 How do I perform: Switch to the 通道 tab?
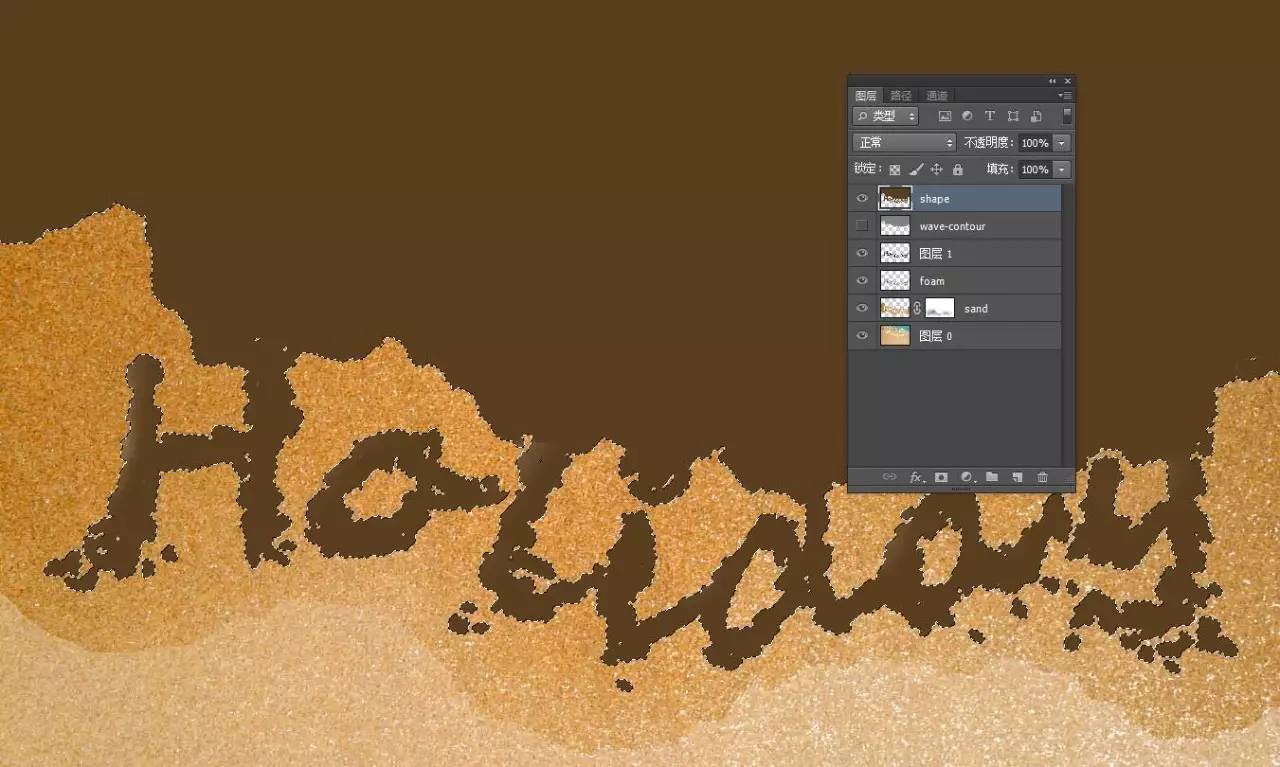point(936,96)
